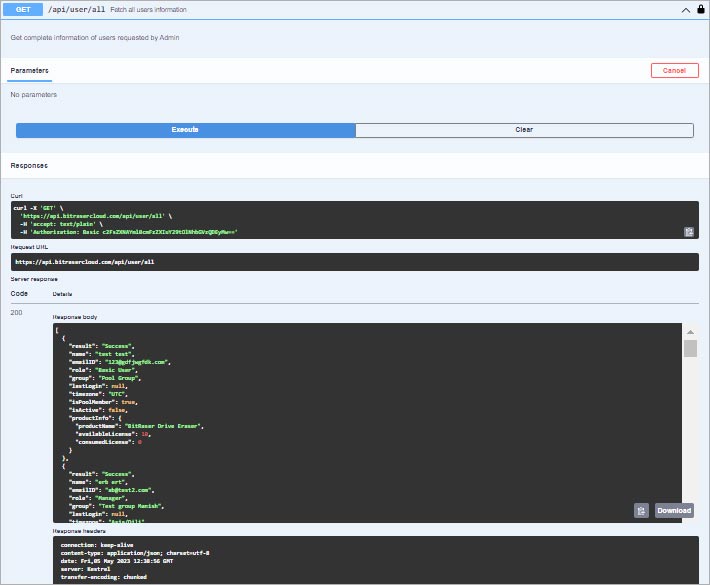The height and width of the screenshot is (585, 710).
Task: Click the content-type response header line
Action: [135, 553]
